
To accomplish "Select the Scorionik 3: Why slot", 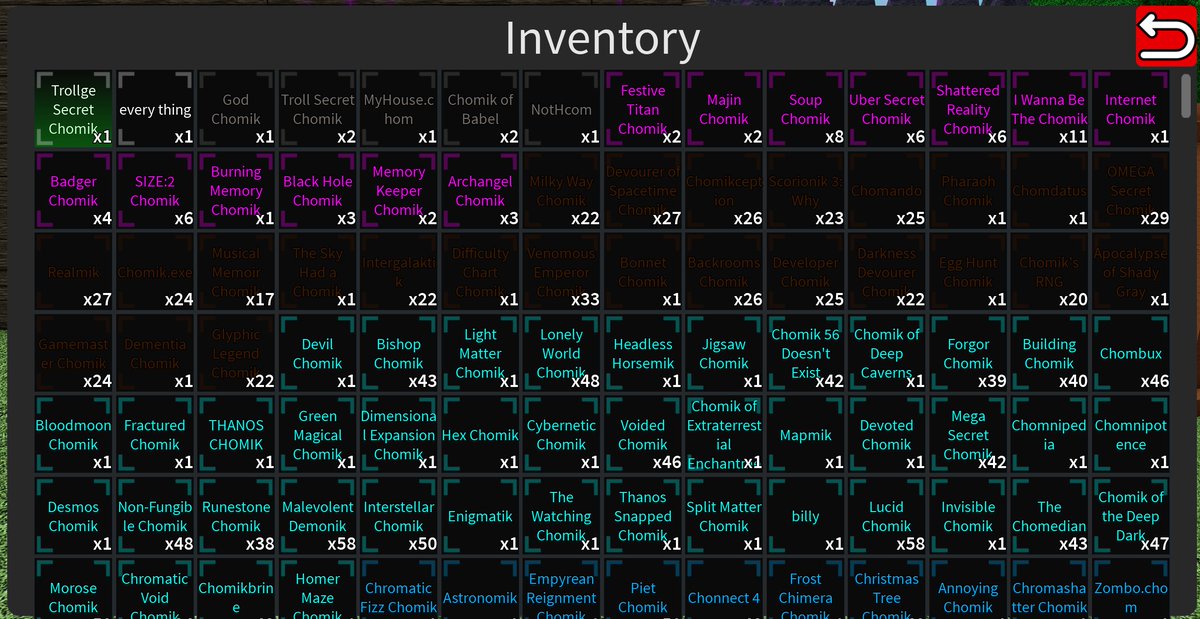I will (x=805, y=191).
